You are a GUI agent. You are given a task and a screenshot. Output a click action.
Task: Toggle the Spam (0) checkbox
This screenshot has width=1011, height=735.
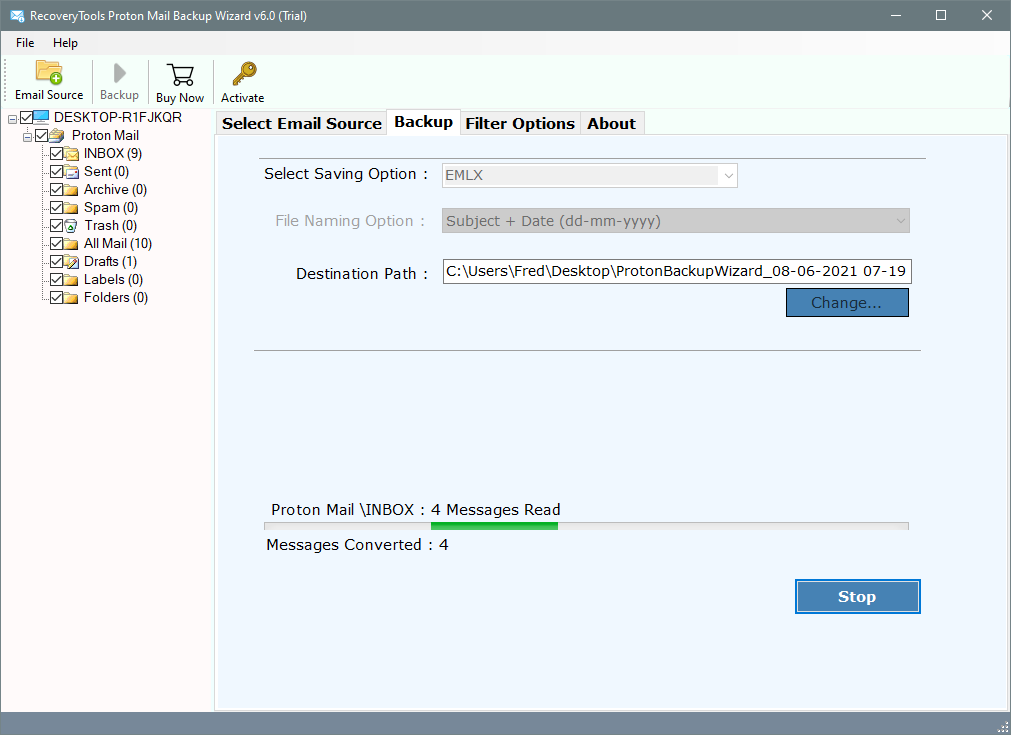[57, 208]
